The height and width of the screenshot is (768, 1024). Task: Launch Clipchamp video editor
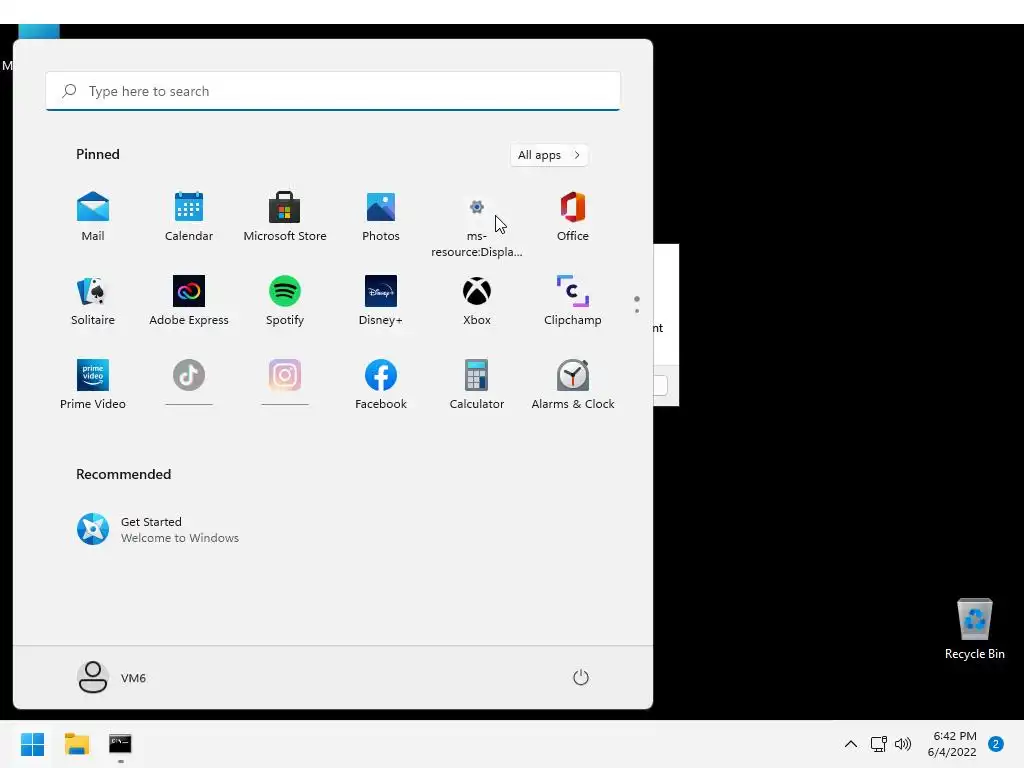(x=573, y=300)
